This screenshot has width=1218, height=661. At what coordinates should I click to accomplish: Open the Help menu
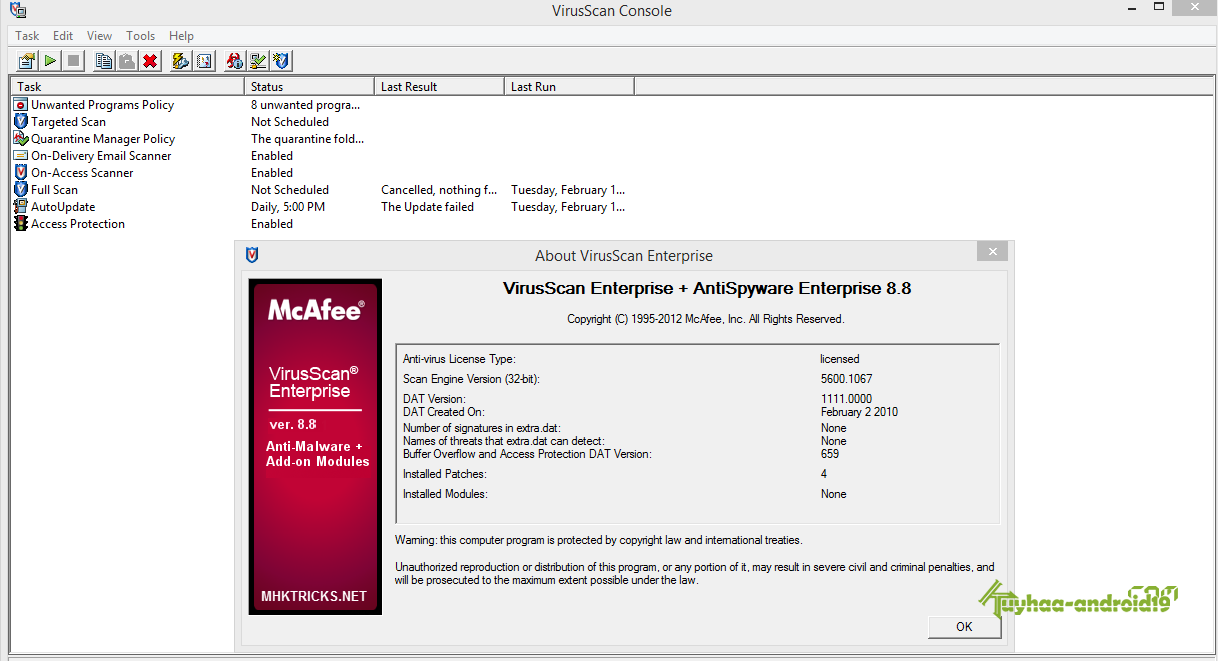(181, 36)
